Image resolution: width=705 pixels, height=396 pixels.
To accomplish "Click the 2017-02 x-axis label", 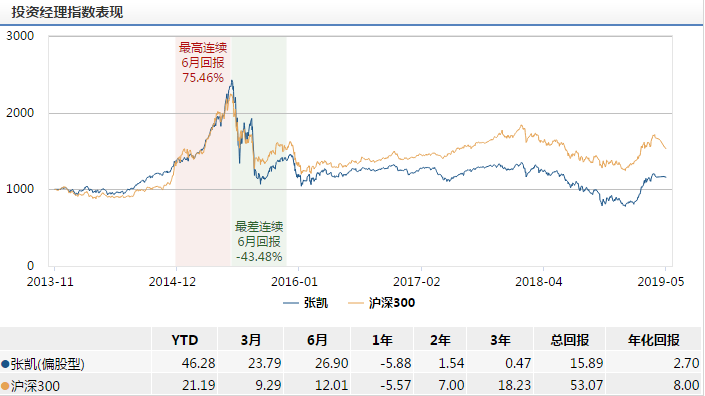I will (417, 282).
